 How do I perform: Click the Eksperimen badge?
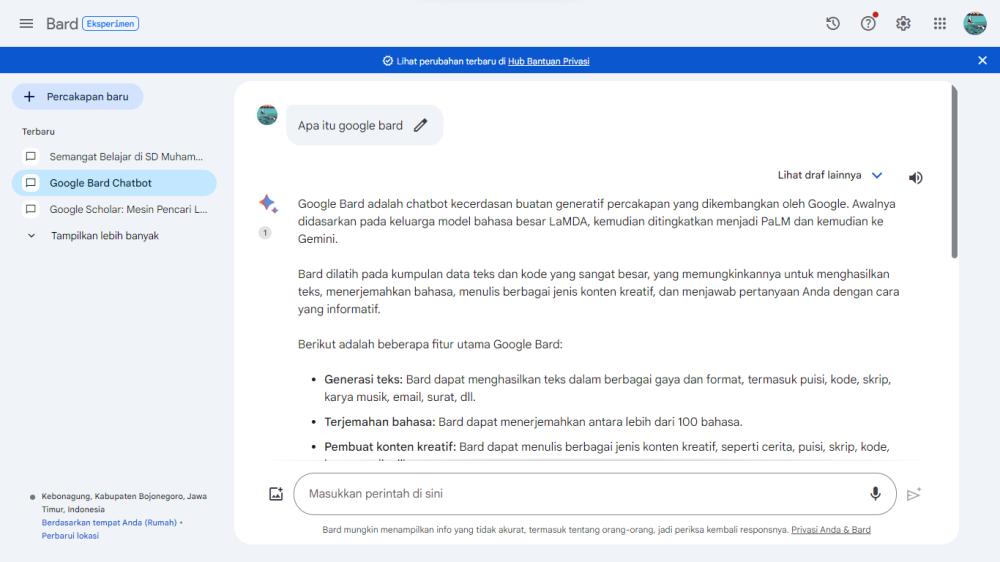point(110,24)
